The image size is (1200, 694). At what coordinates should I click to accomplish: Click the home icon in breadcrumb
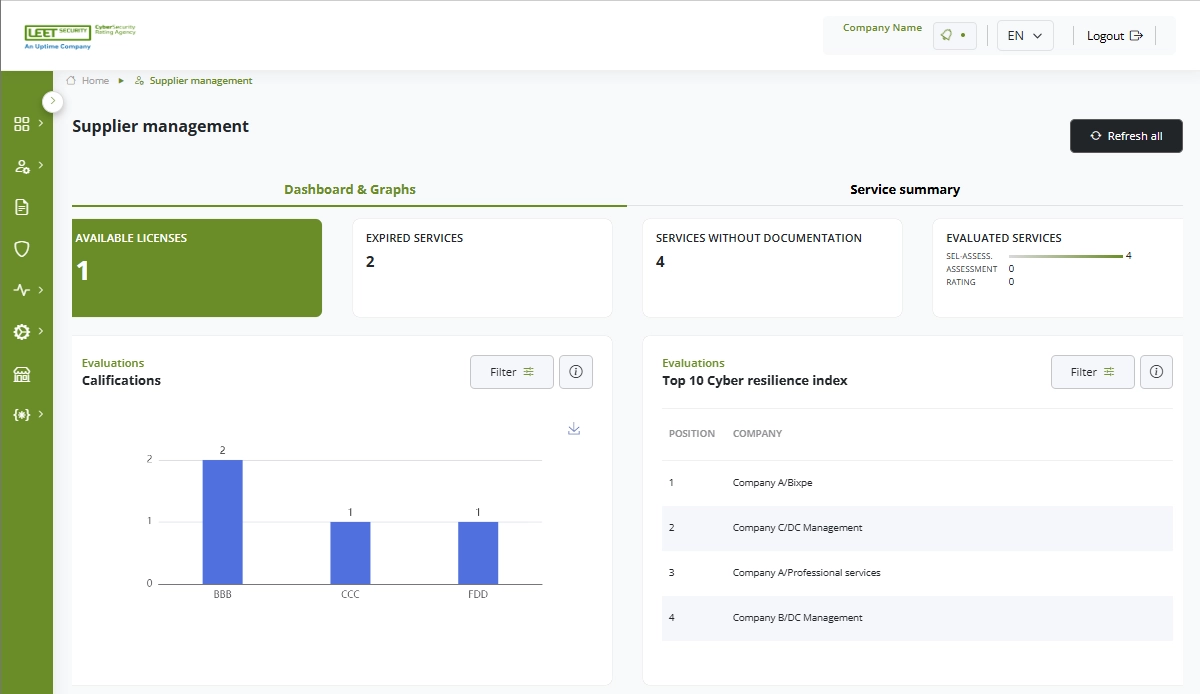click(71, 80)
